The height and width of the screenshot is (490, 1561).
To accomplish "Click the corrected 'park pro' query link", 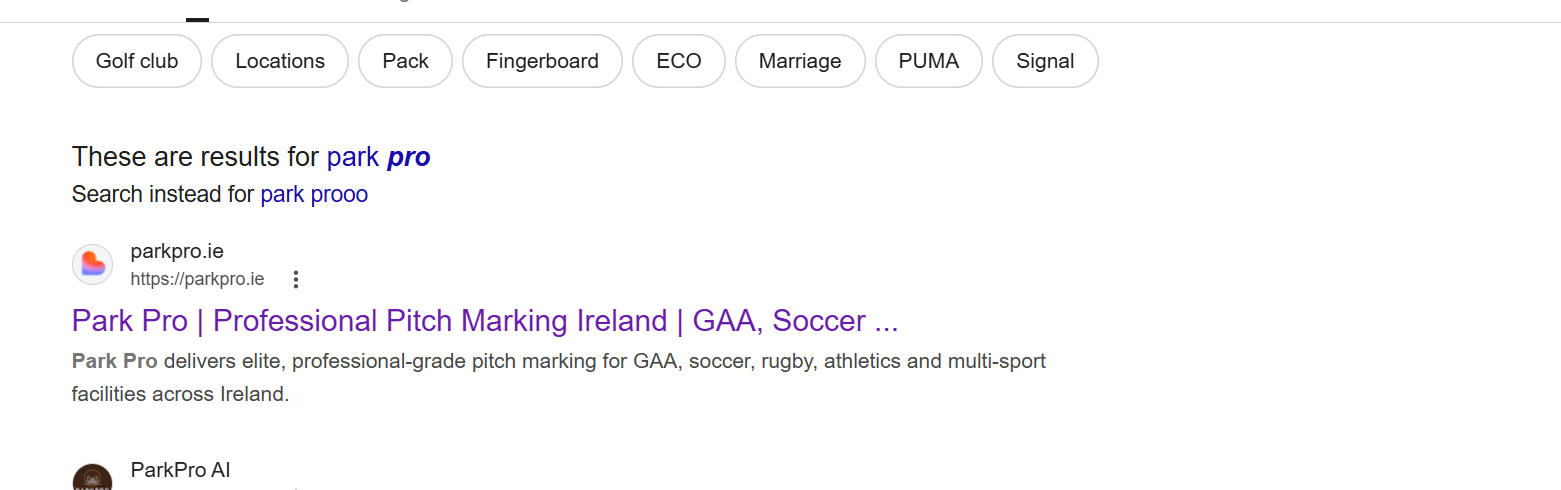I will (378, 157).
